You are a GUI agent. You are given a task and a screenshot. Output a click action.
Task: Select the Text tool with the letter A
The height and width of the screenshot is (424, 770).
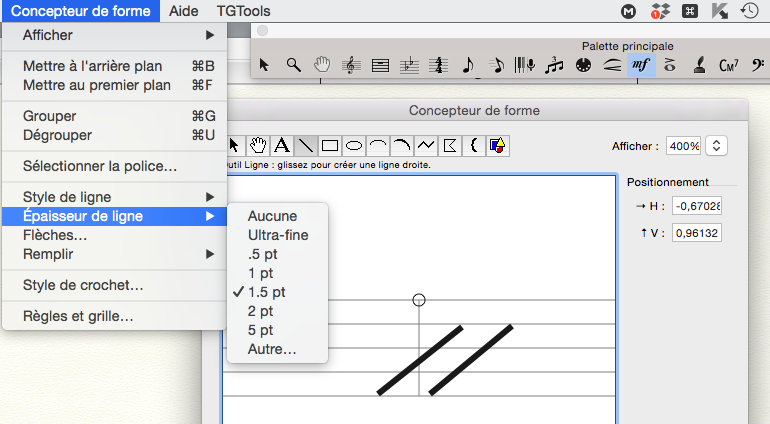[x=282, y=146]
